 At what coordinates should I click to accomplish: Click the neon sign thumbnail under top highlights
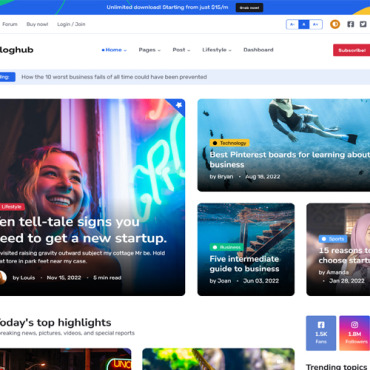pos(66,359)
